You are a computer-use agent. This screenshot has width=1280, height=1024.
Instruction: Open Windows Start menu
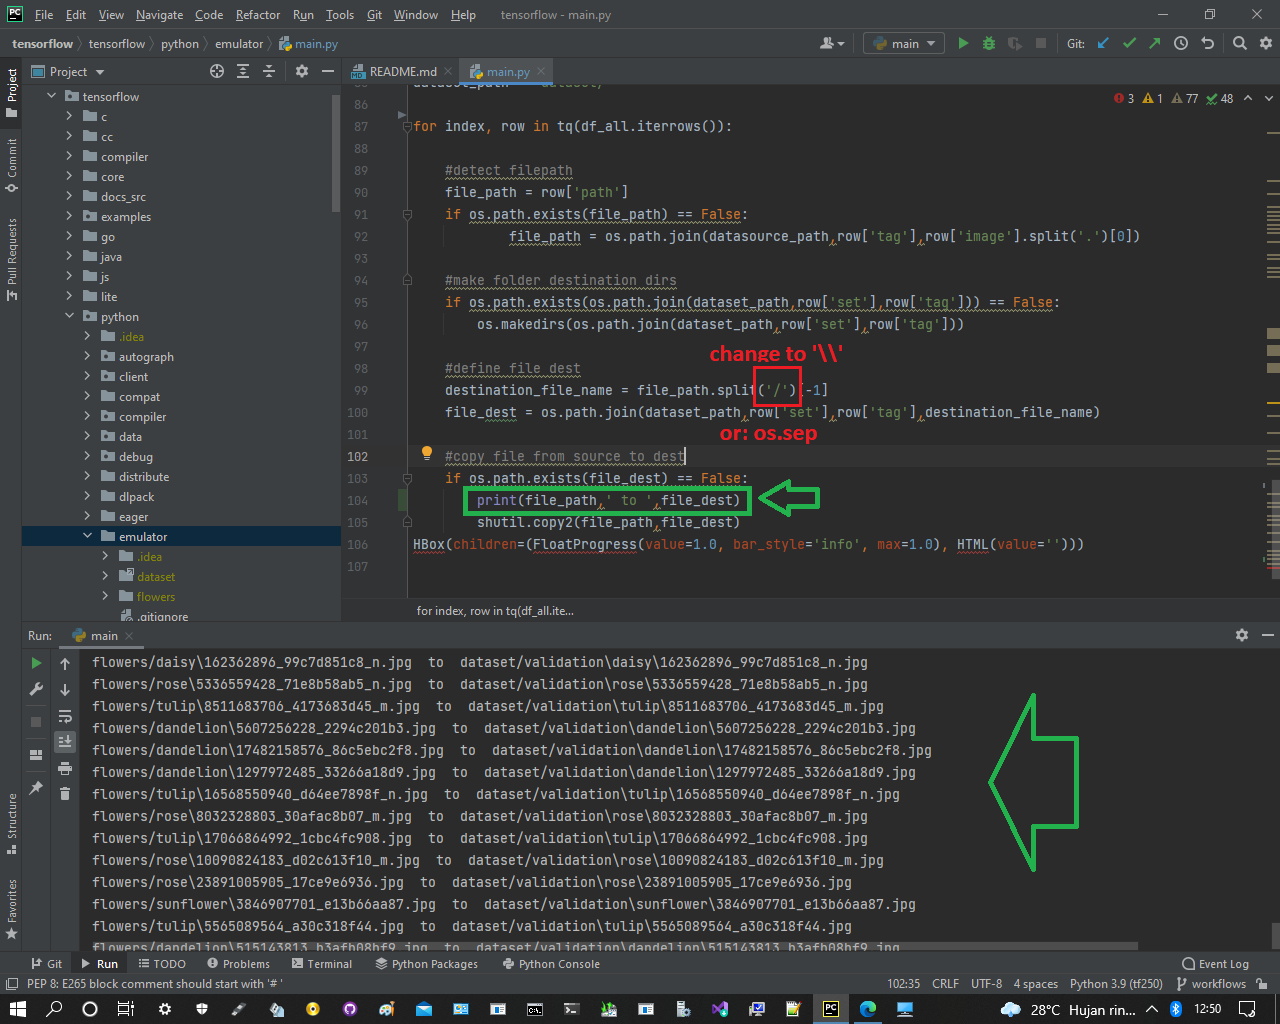[17, 1009]
